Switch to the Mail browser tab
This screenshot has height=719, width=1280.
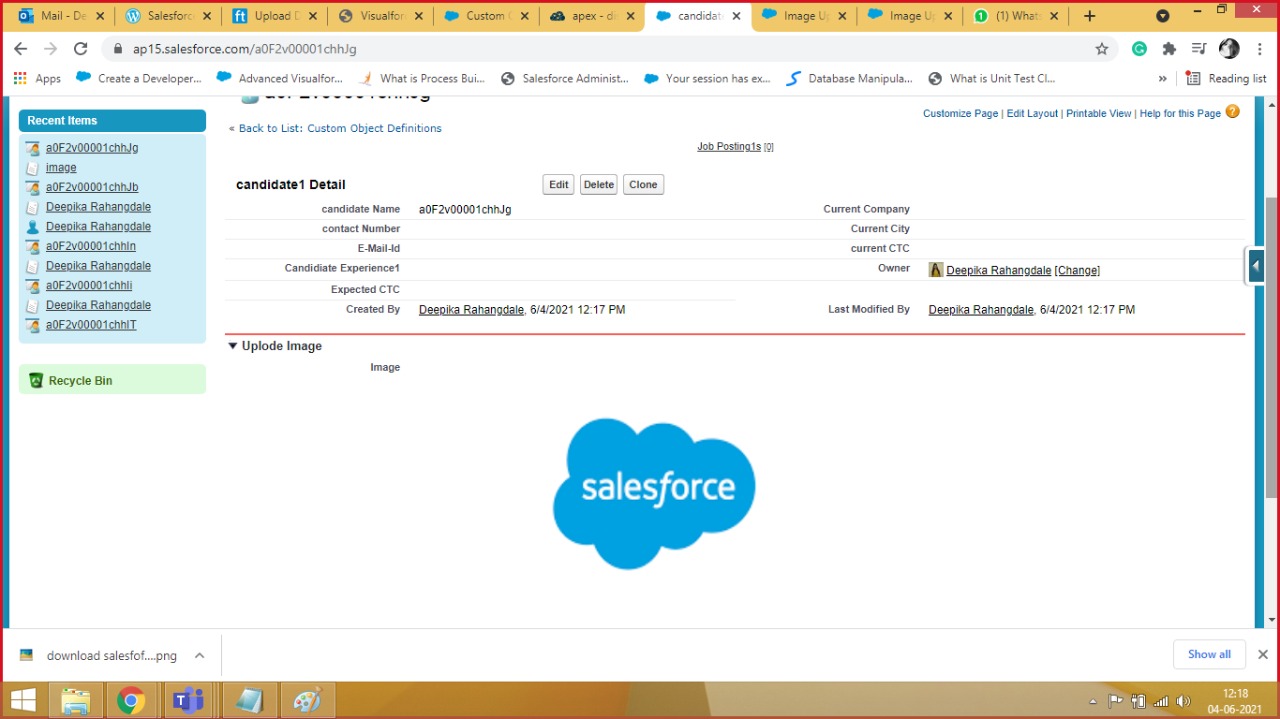click(x=60, y=16)
